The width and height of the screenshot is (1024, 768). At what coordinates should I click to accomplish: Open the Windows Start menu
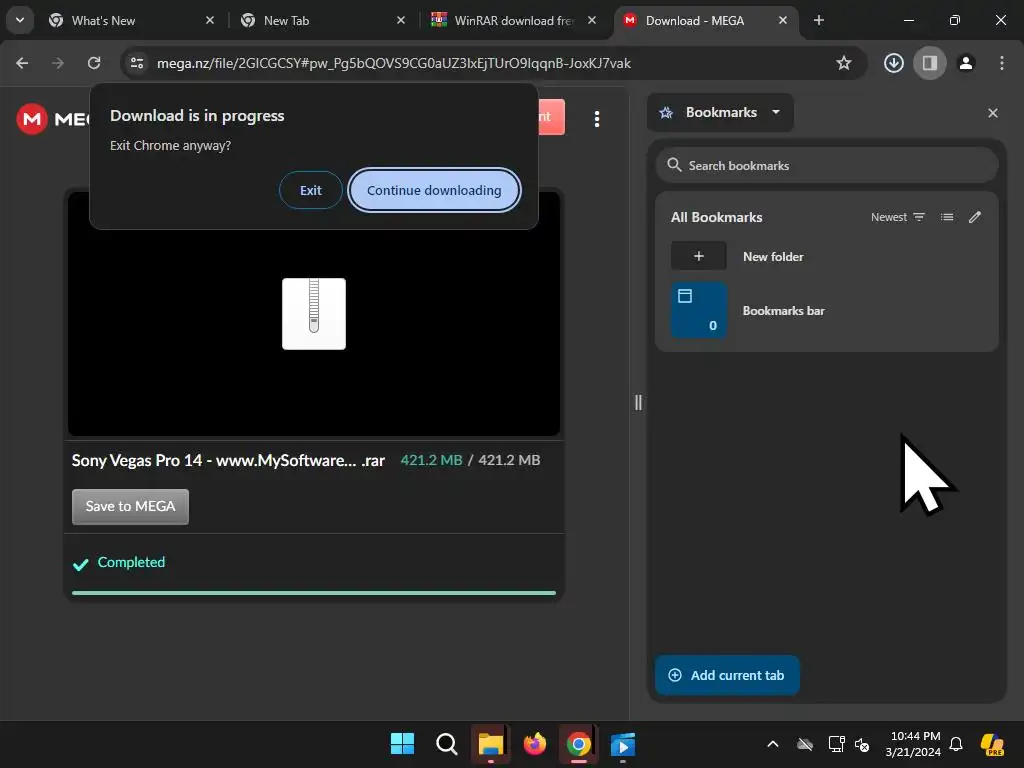pos(402,743)
